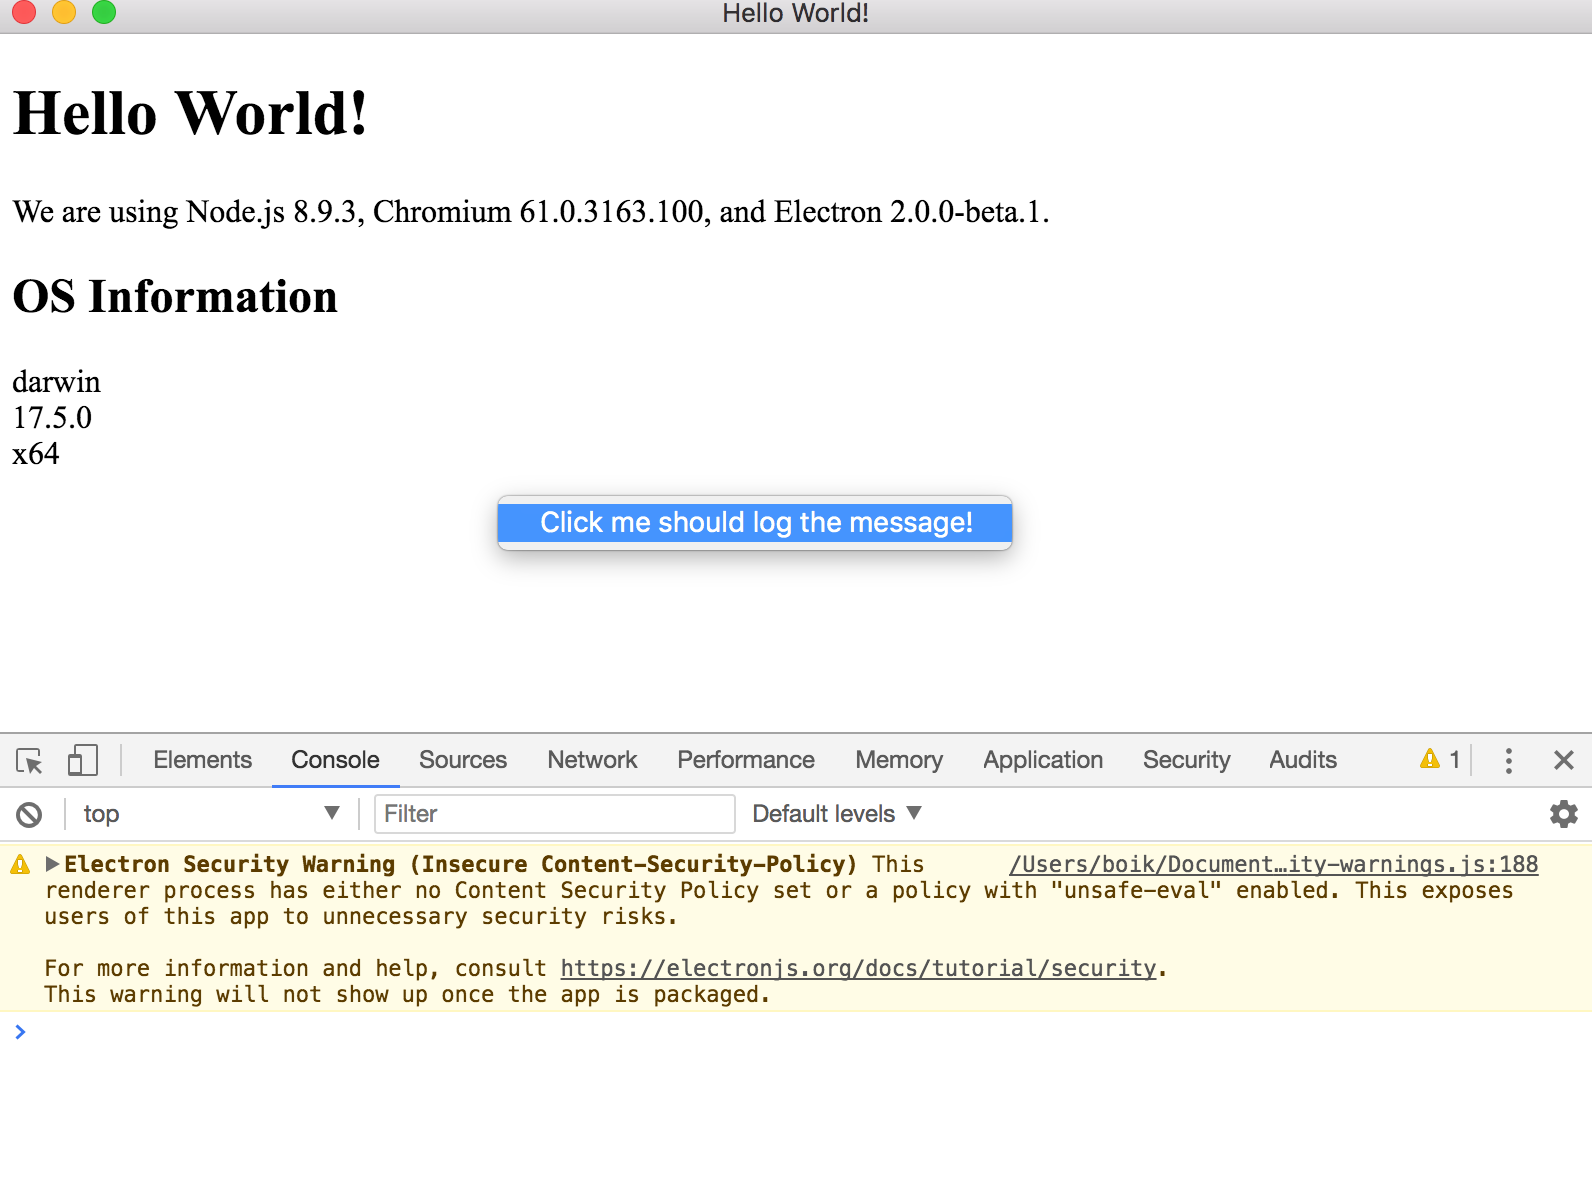Click the yellow warning count indicator

click(x=1440, y=760)
